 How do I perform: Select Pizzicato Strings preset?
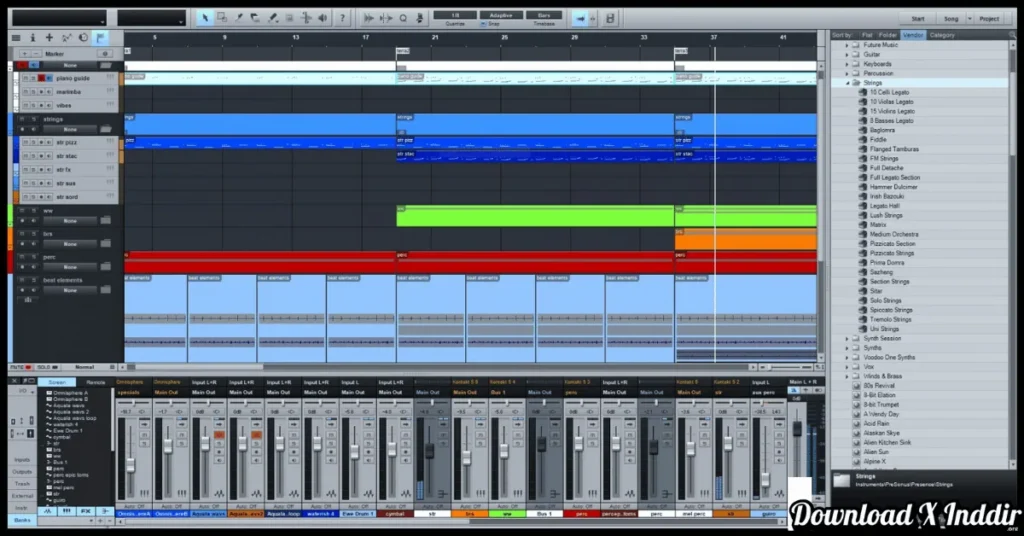[x=891, y=253]
